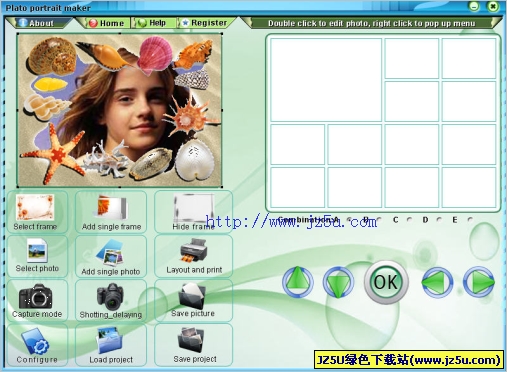Click Add single photo
This screenshot has width=507, height=372.
coord(111,256)
